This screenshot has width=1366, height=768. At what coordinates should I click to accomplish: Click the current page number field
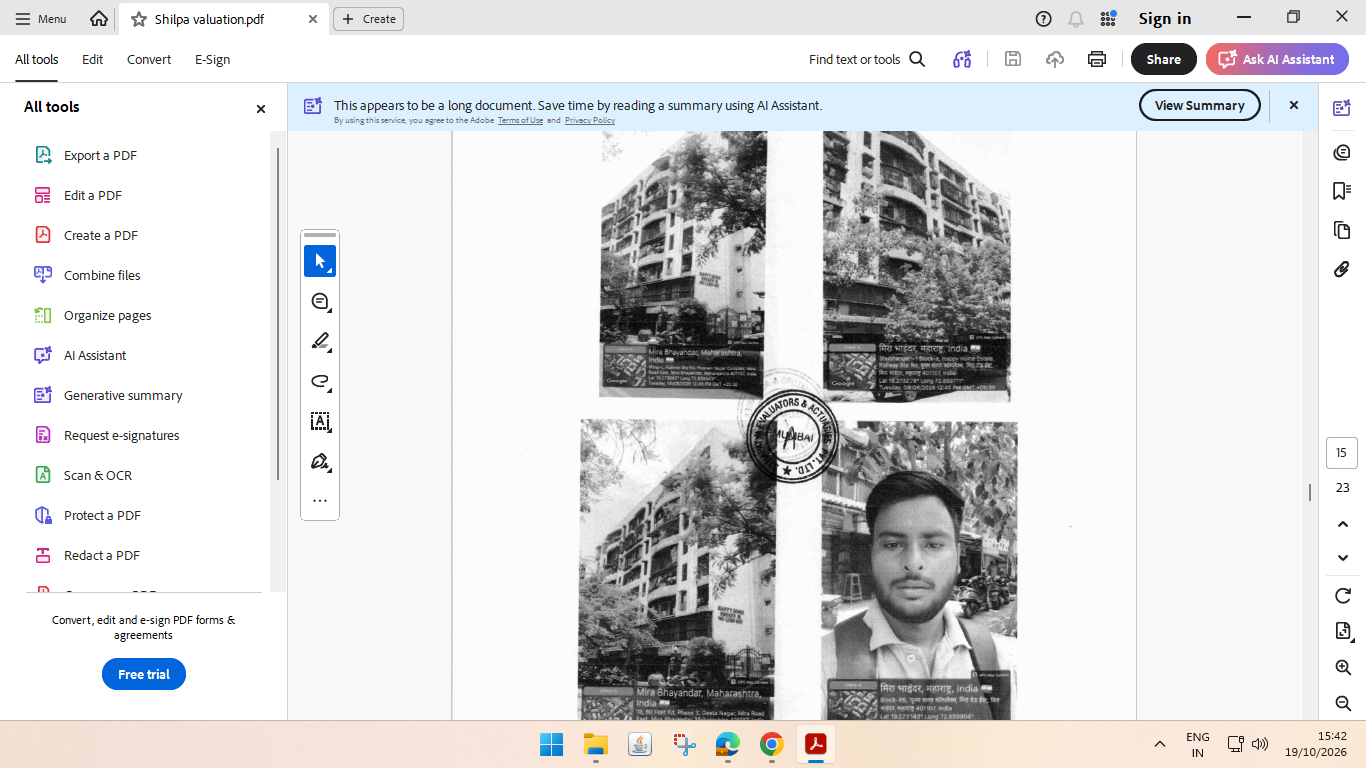click(1342, 453)
